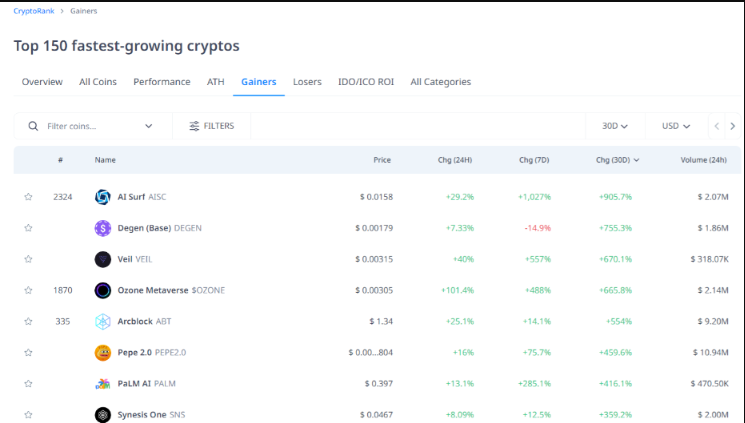
Task: Click the PaLM AI logo
Action: pos(103,384)
